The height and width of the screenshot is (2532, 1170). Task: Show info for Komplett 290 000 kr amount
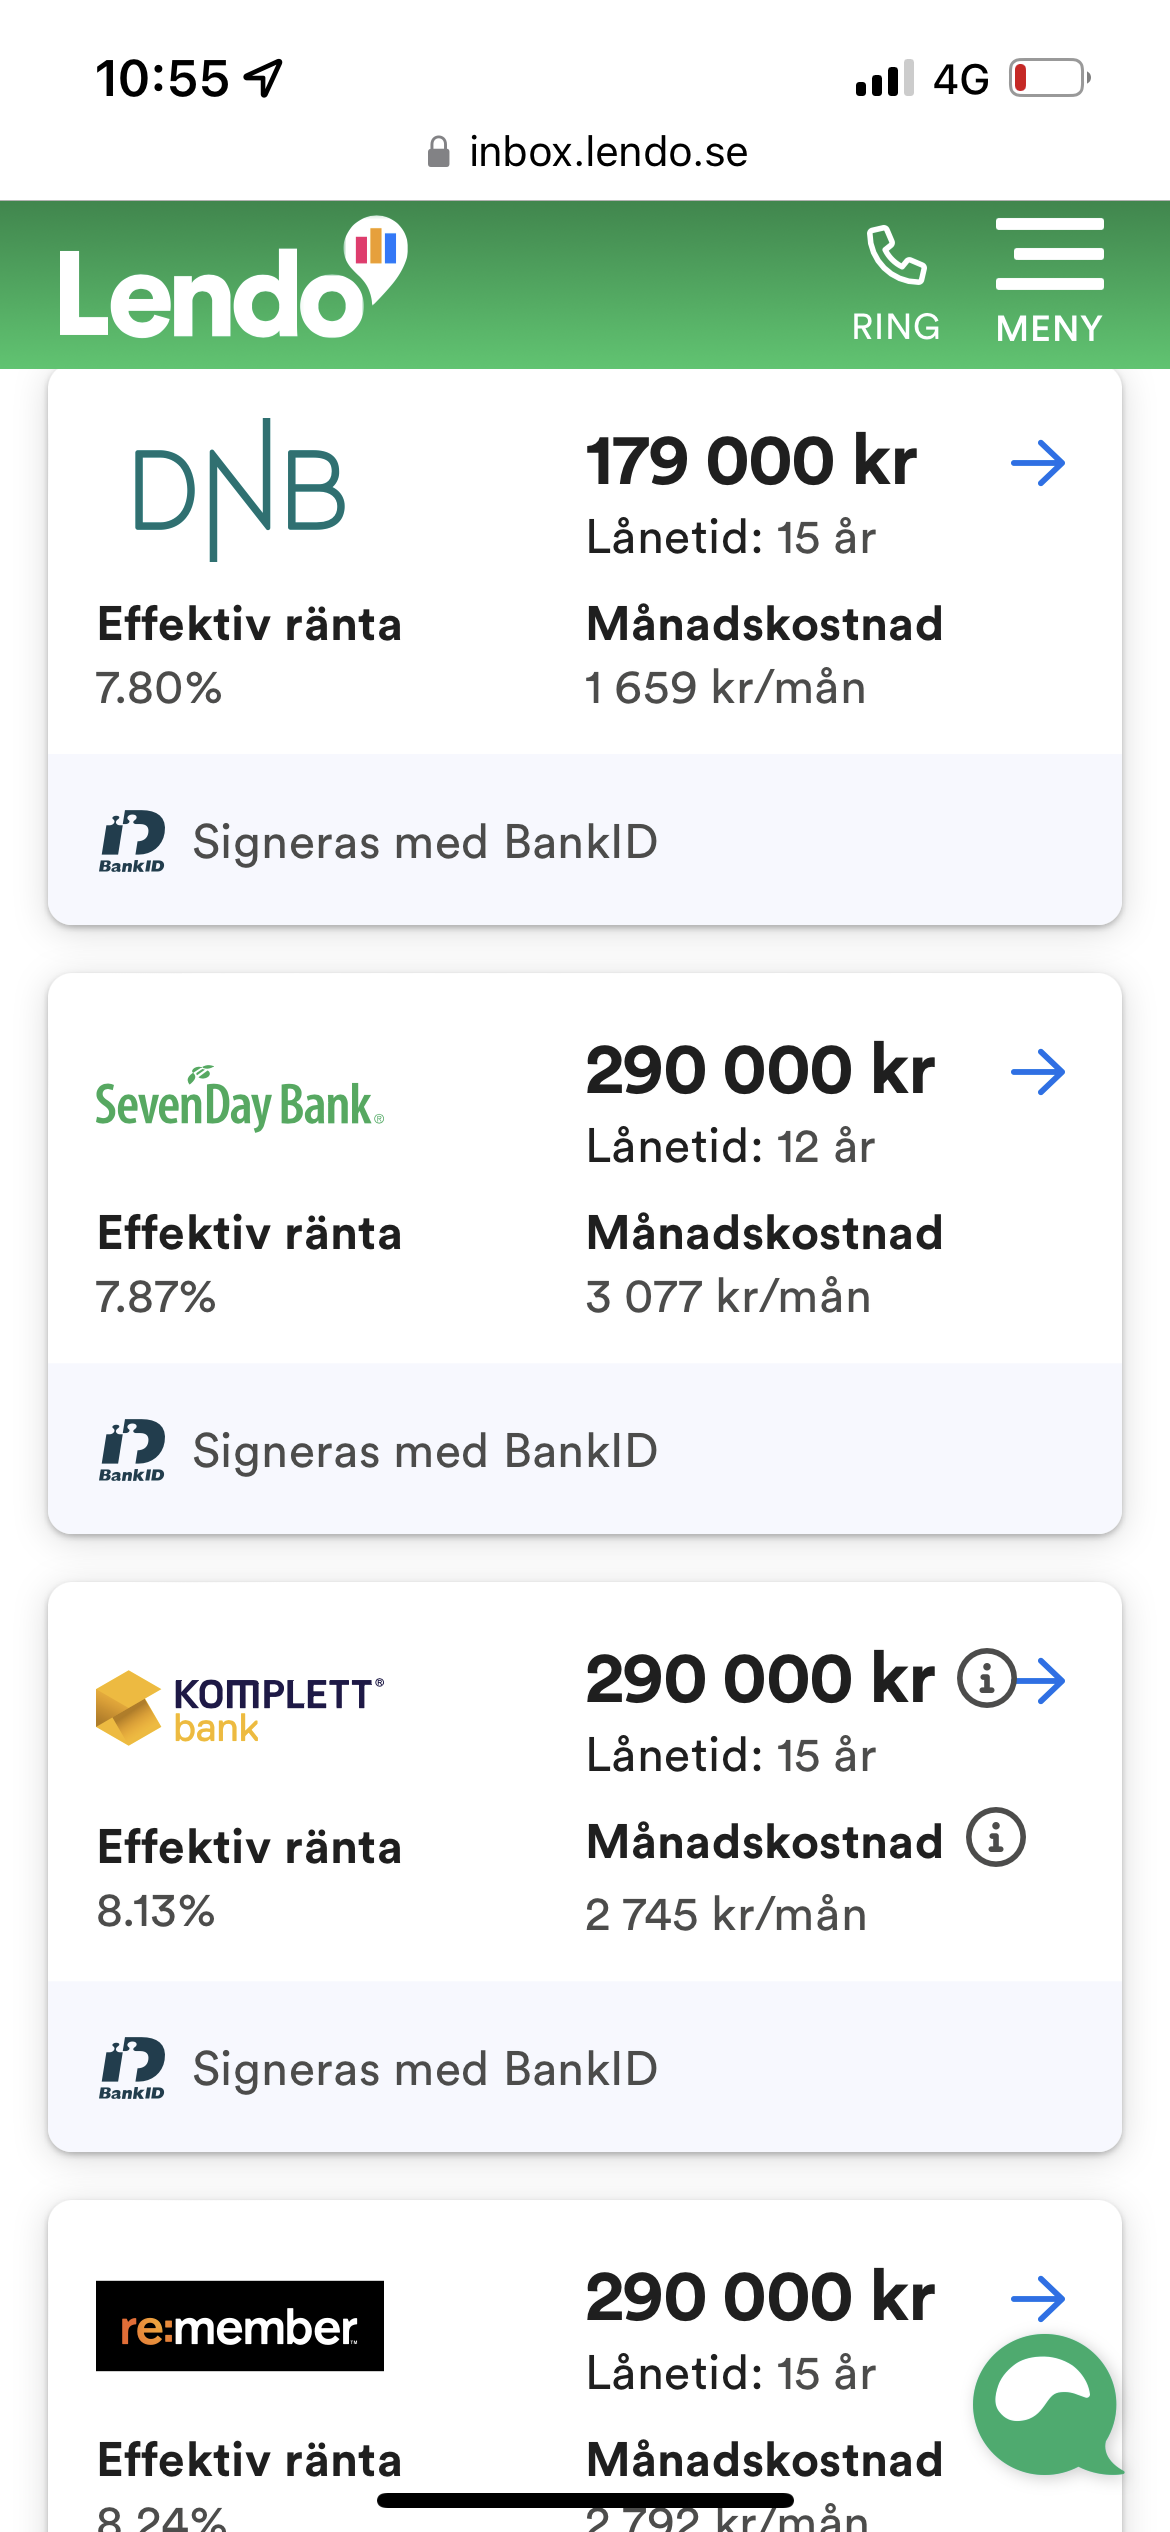[986, 1678]
